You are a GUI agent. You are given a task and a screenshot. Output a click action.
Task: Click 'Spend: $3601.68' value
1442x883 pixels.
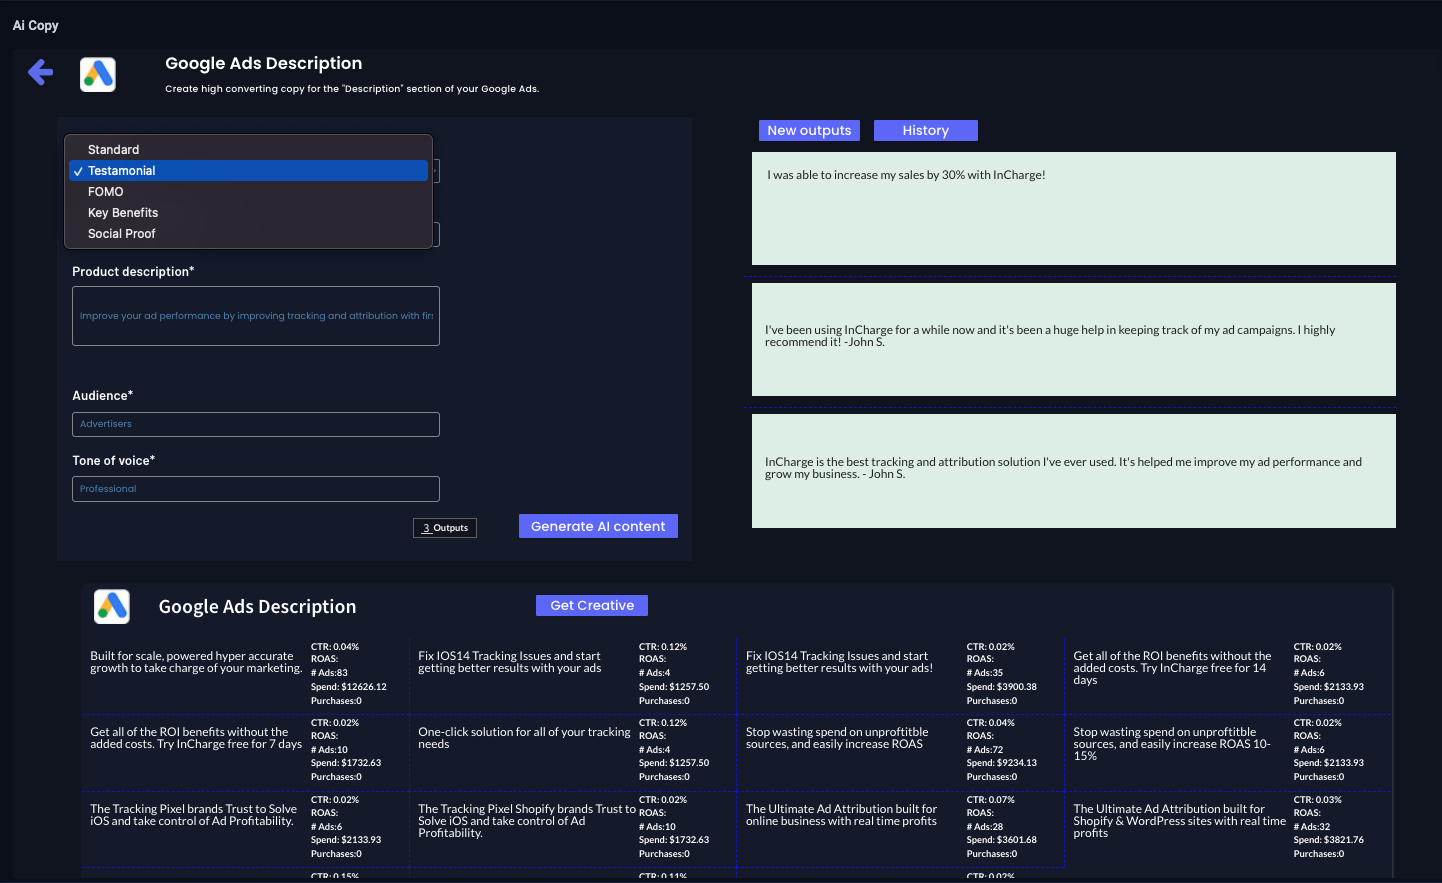tap(1002, 840)
